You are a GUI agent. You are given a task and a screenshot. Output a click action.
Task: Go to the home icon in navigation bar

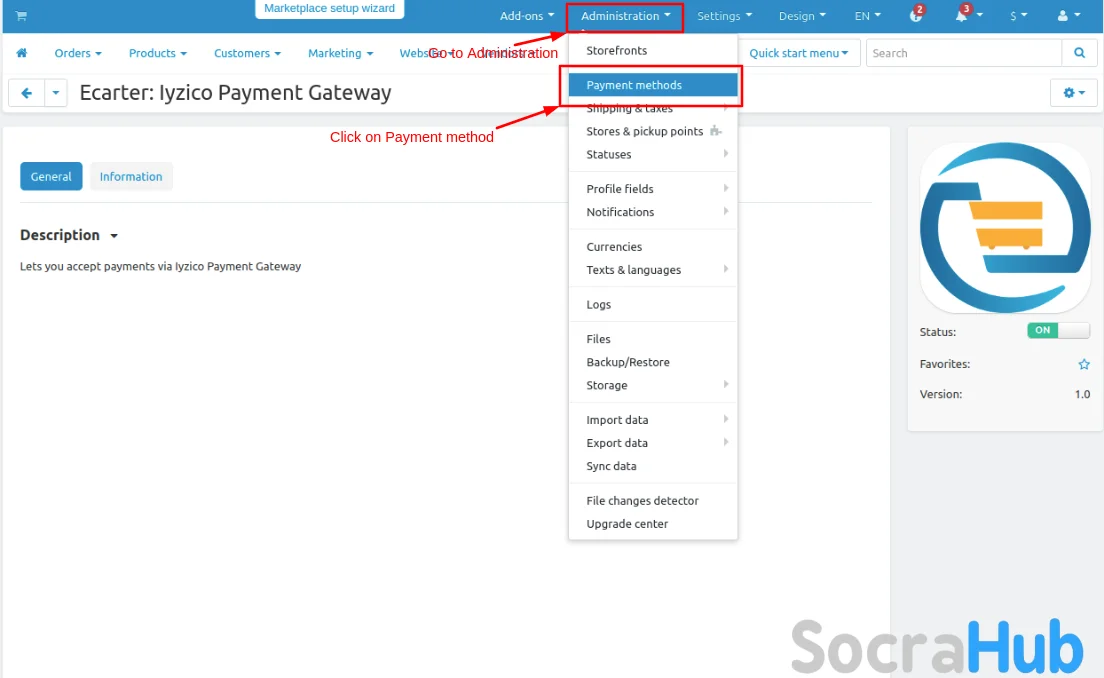point(22,53)
